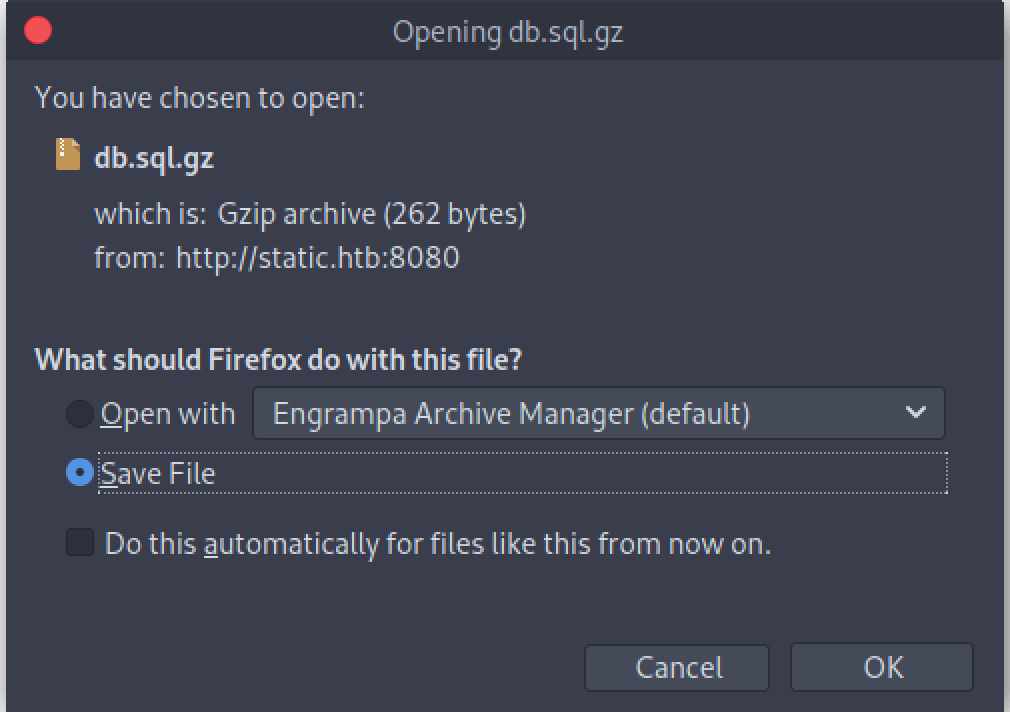Click the from: label
The image size is (1010, 712).
(x=129, y=258)
